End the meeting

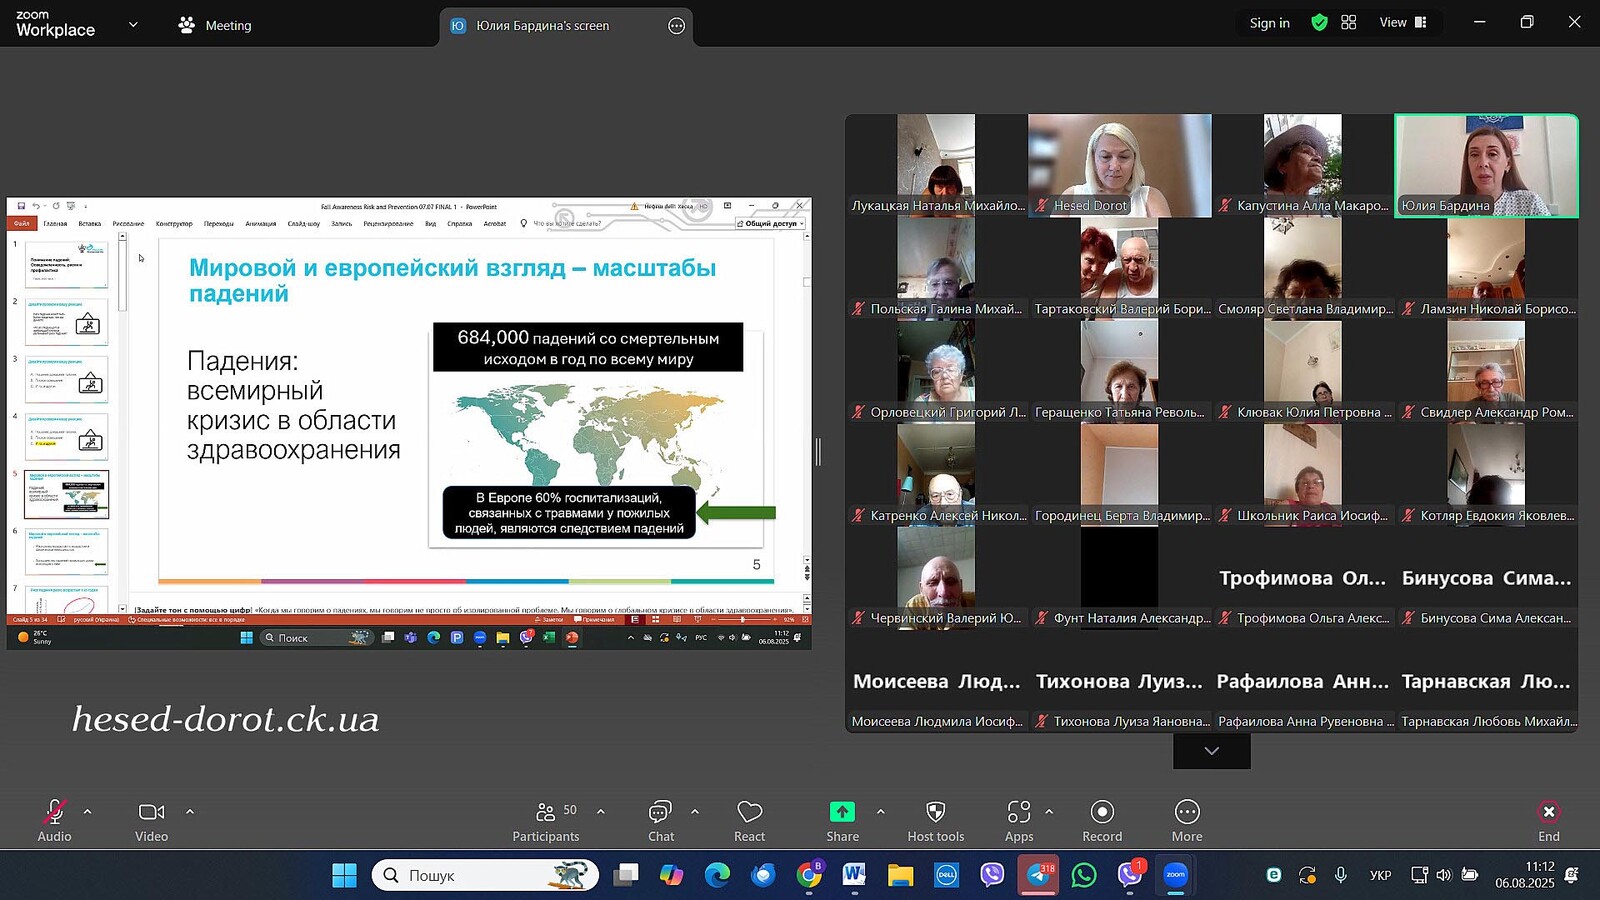[x=1548, y=820]
